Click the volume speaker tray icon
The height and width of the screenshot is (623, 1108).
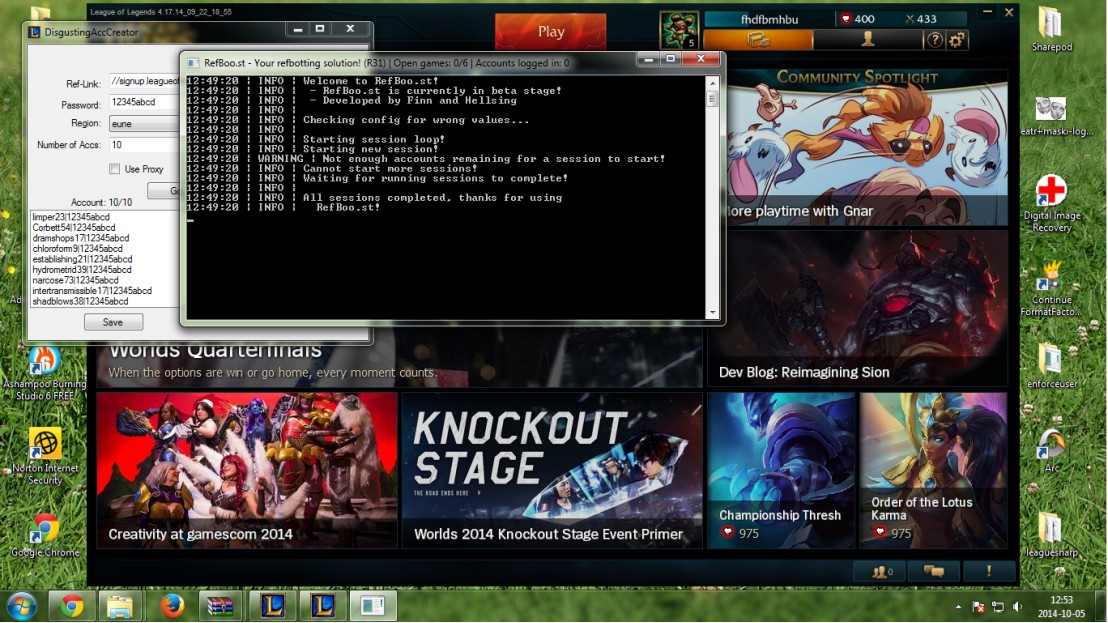[1017, 607]
